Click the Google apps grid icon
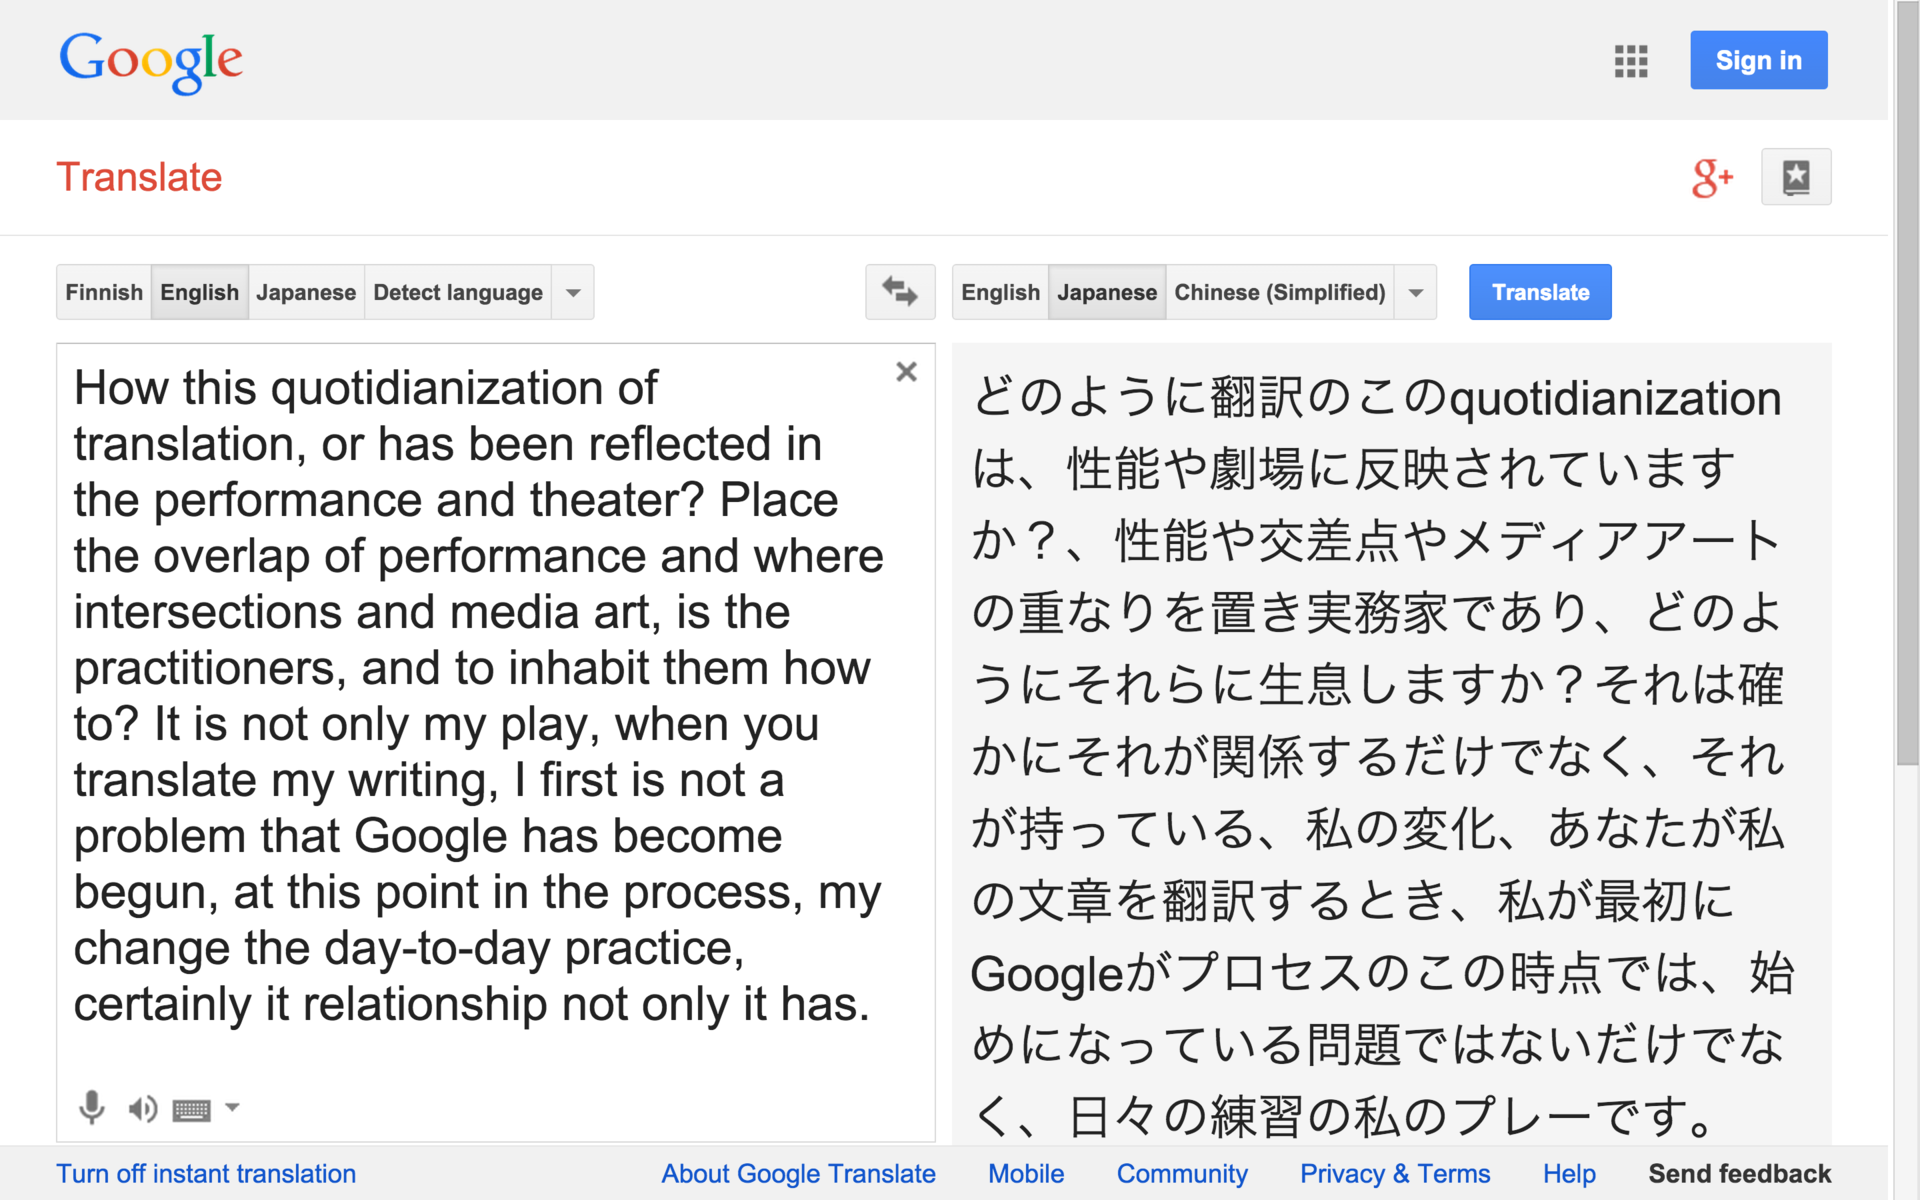1920x1200 pixels. click(x=1630, y=61)
